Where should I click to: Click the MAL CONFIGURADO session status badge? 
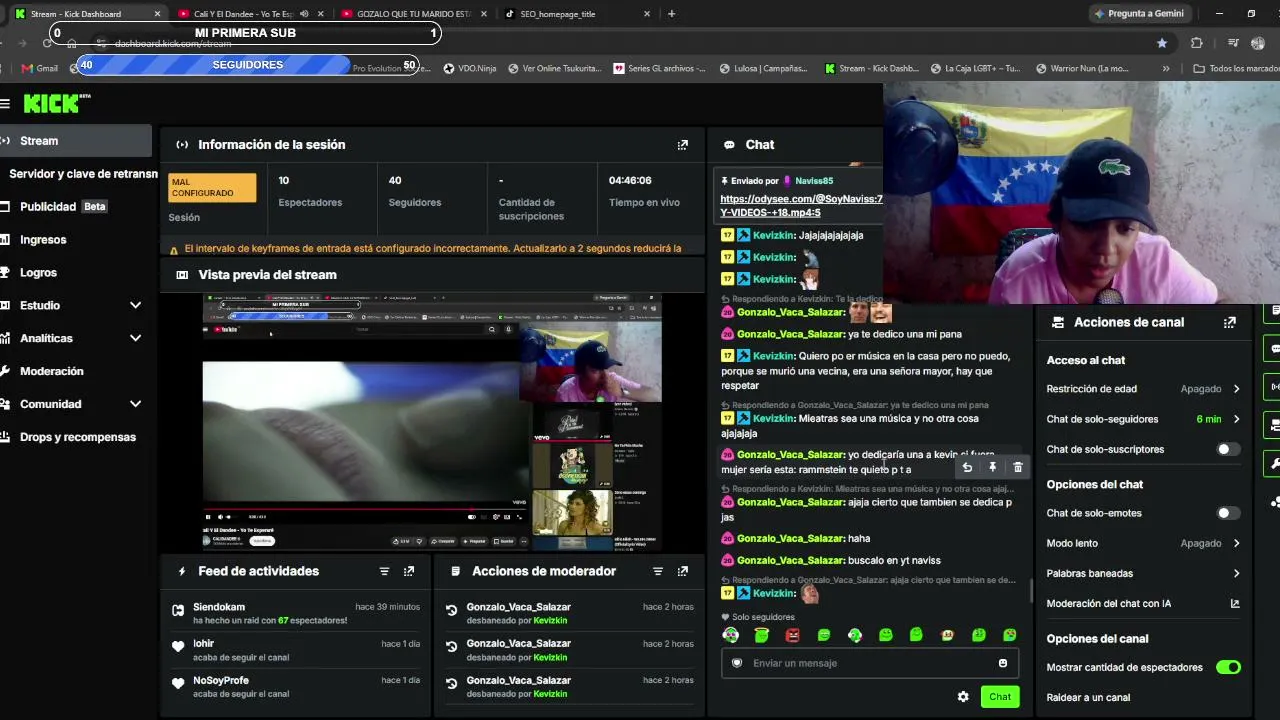[x=212, y=188]
